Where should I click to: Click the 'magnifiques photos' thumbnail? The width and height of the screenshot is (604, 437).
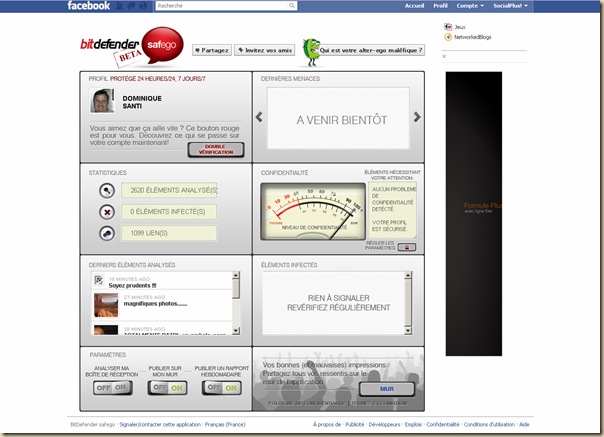(x=106, y=305)
